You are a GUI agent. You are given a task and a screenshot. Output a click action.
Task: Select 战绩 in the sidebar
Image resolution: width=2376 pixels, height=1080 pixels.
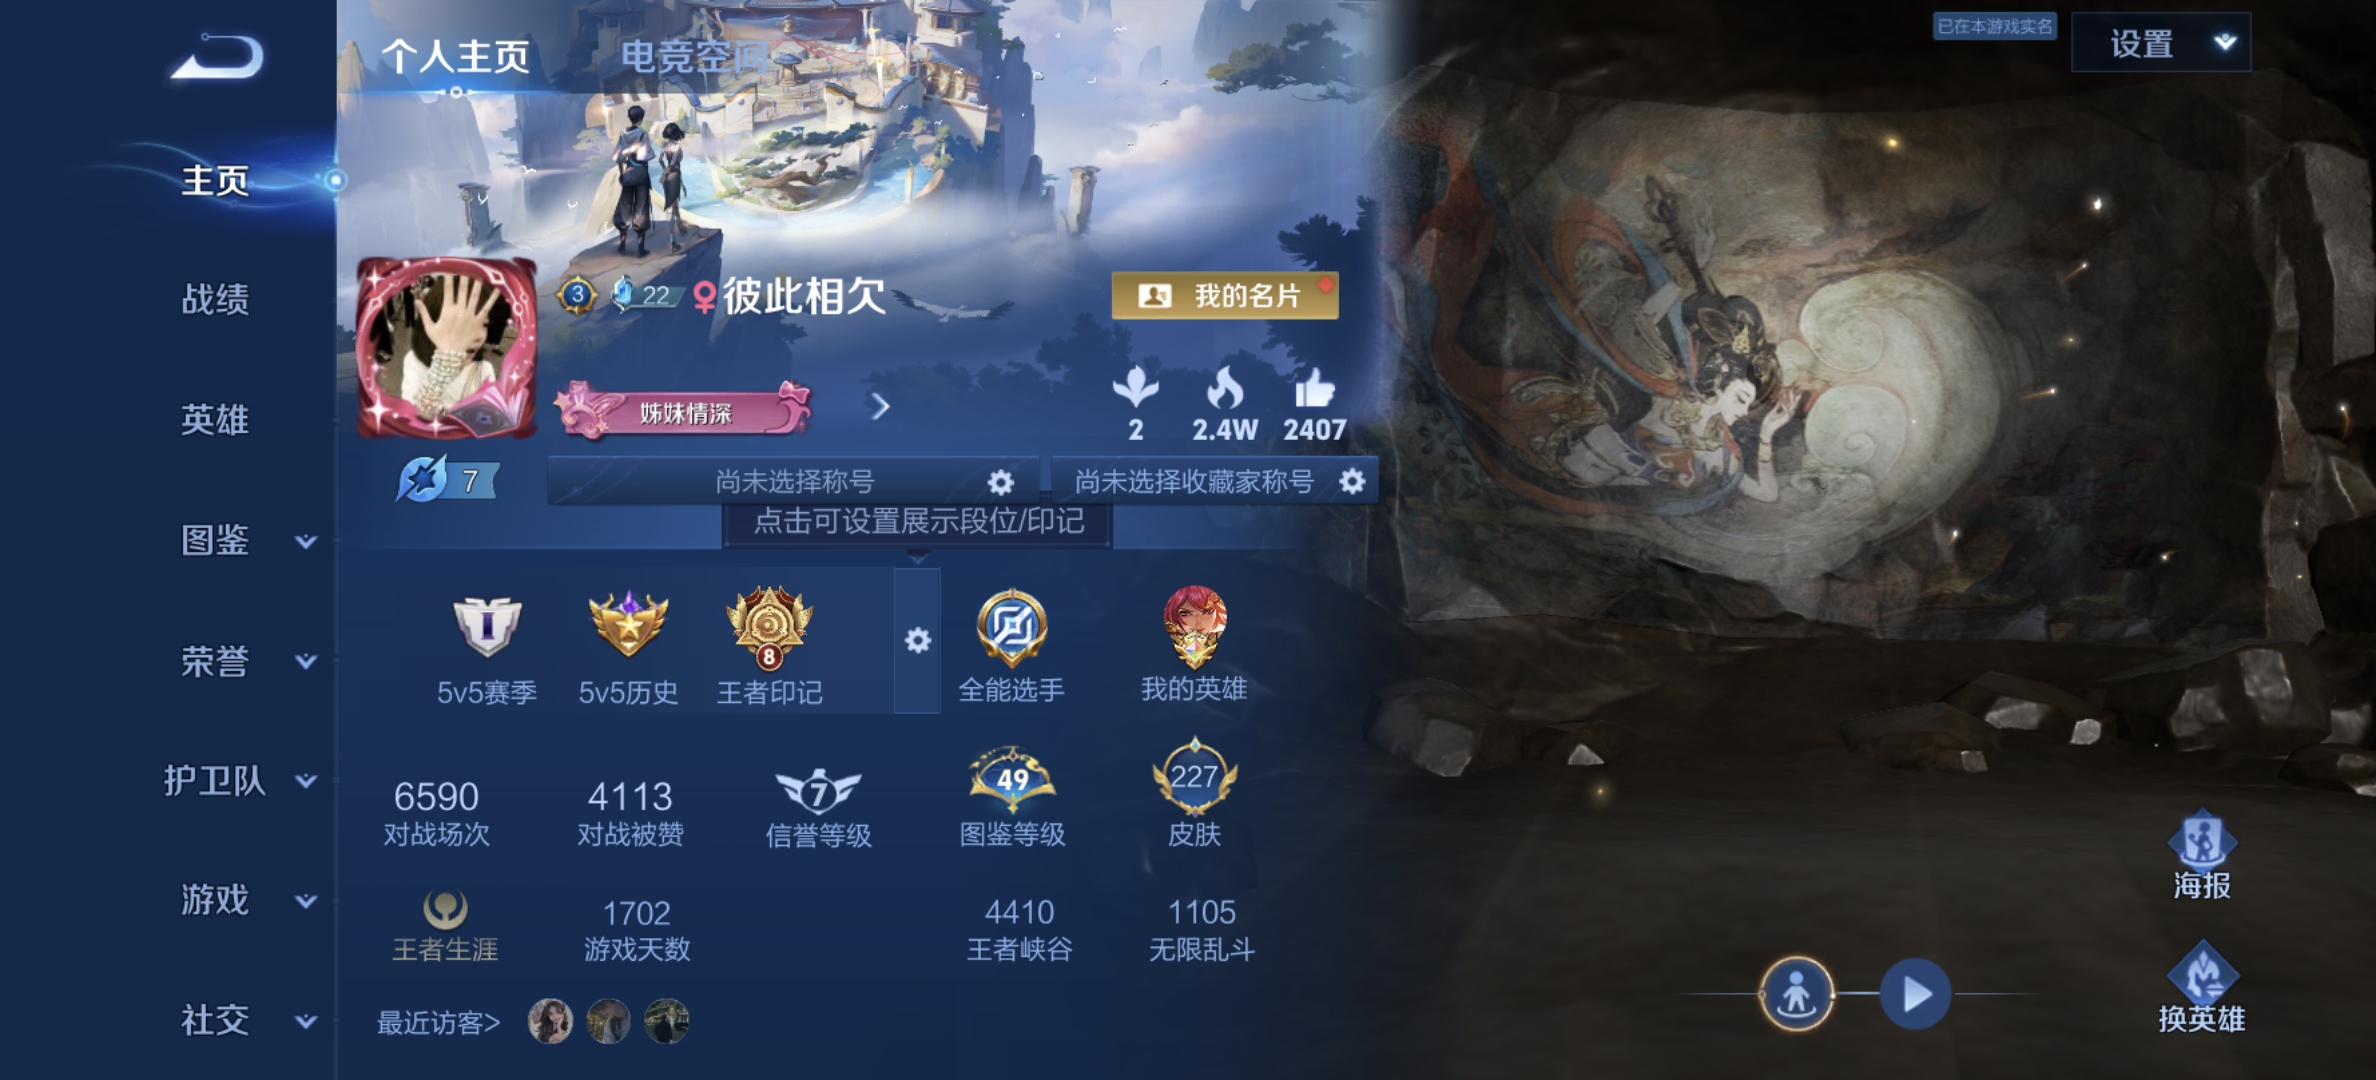pyautogui.click(x=215, y=299)
